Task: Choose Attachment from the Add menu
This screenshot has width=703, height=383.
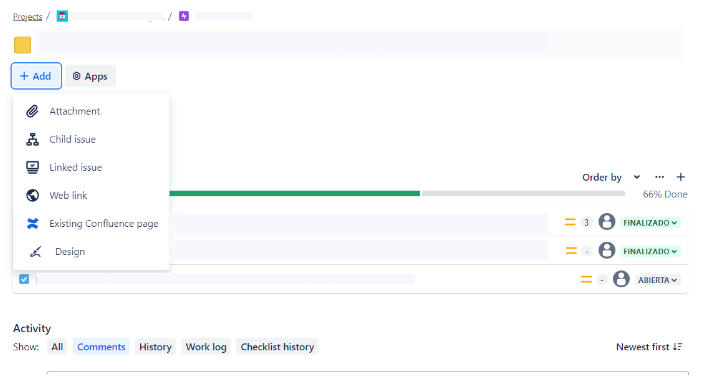Action: (x=91, y=111)
